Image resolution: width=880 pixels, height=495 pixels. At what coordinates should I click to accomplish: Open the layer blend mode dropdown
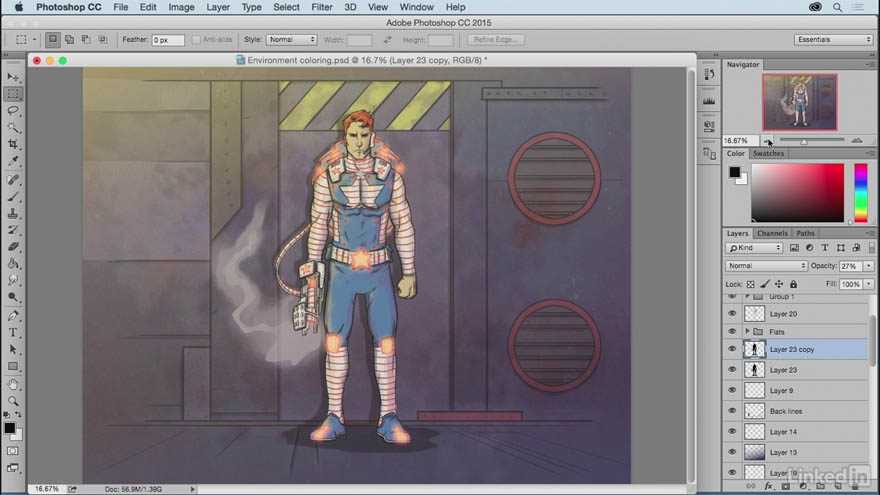(x=766, y=265)
